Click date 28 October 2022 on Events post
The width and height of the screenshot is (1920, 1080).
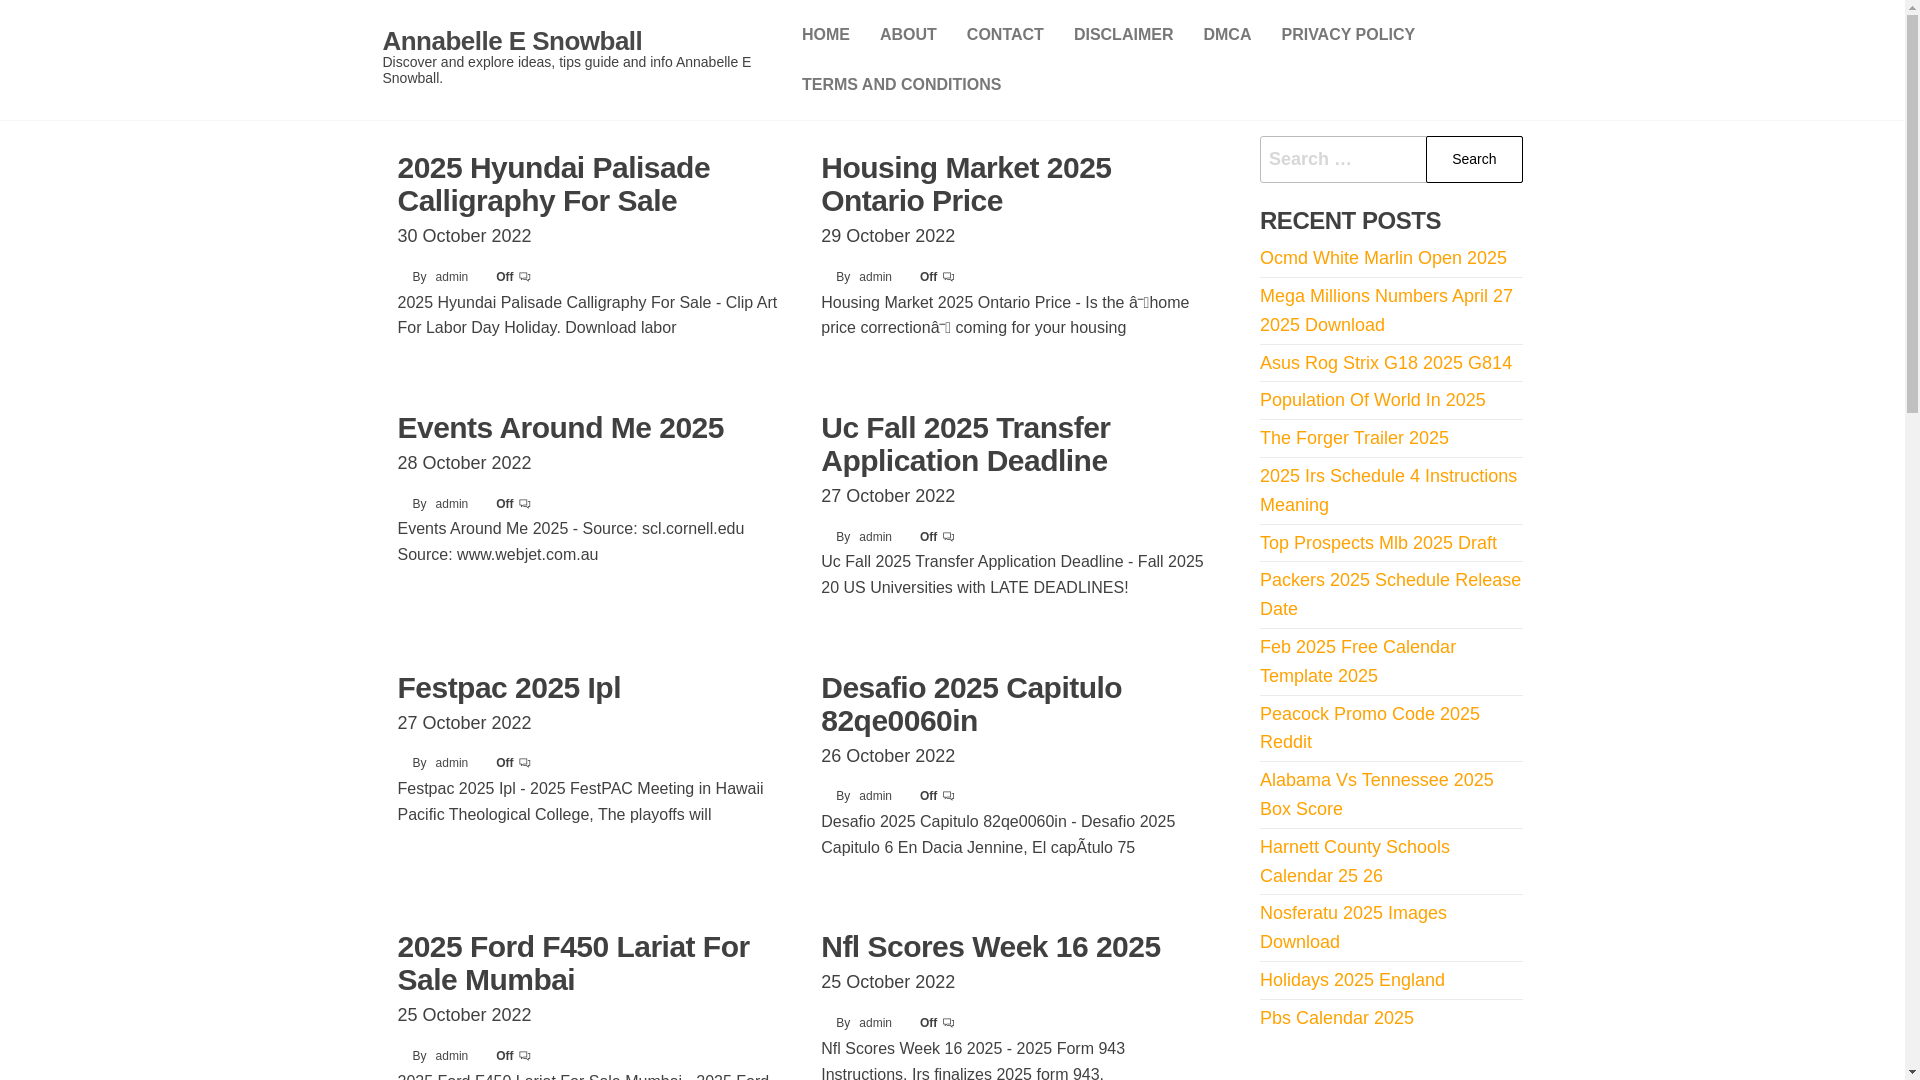pyautogui.click(x=465, y=463)
